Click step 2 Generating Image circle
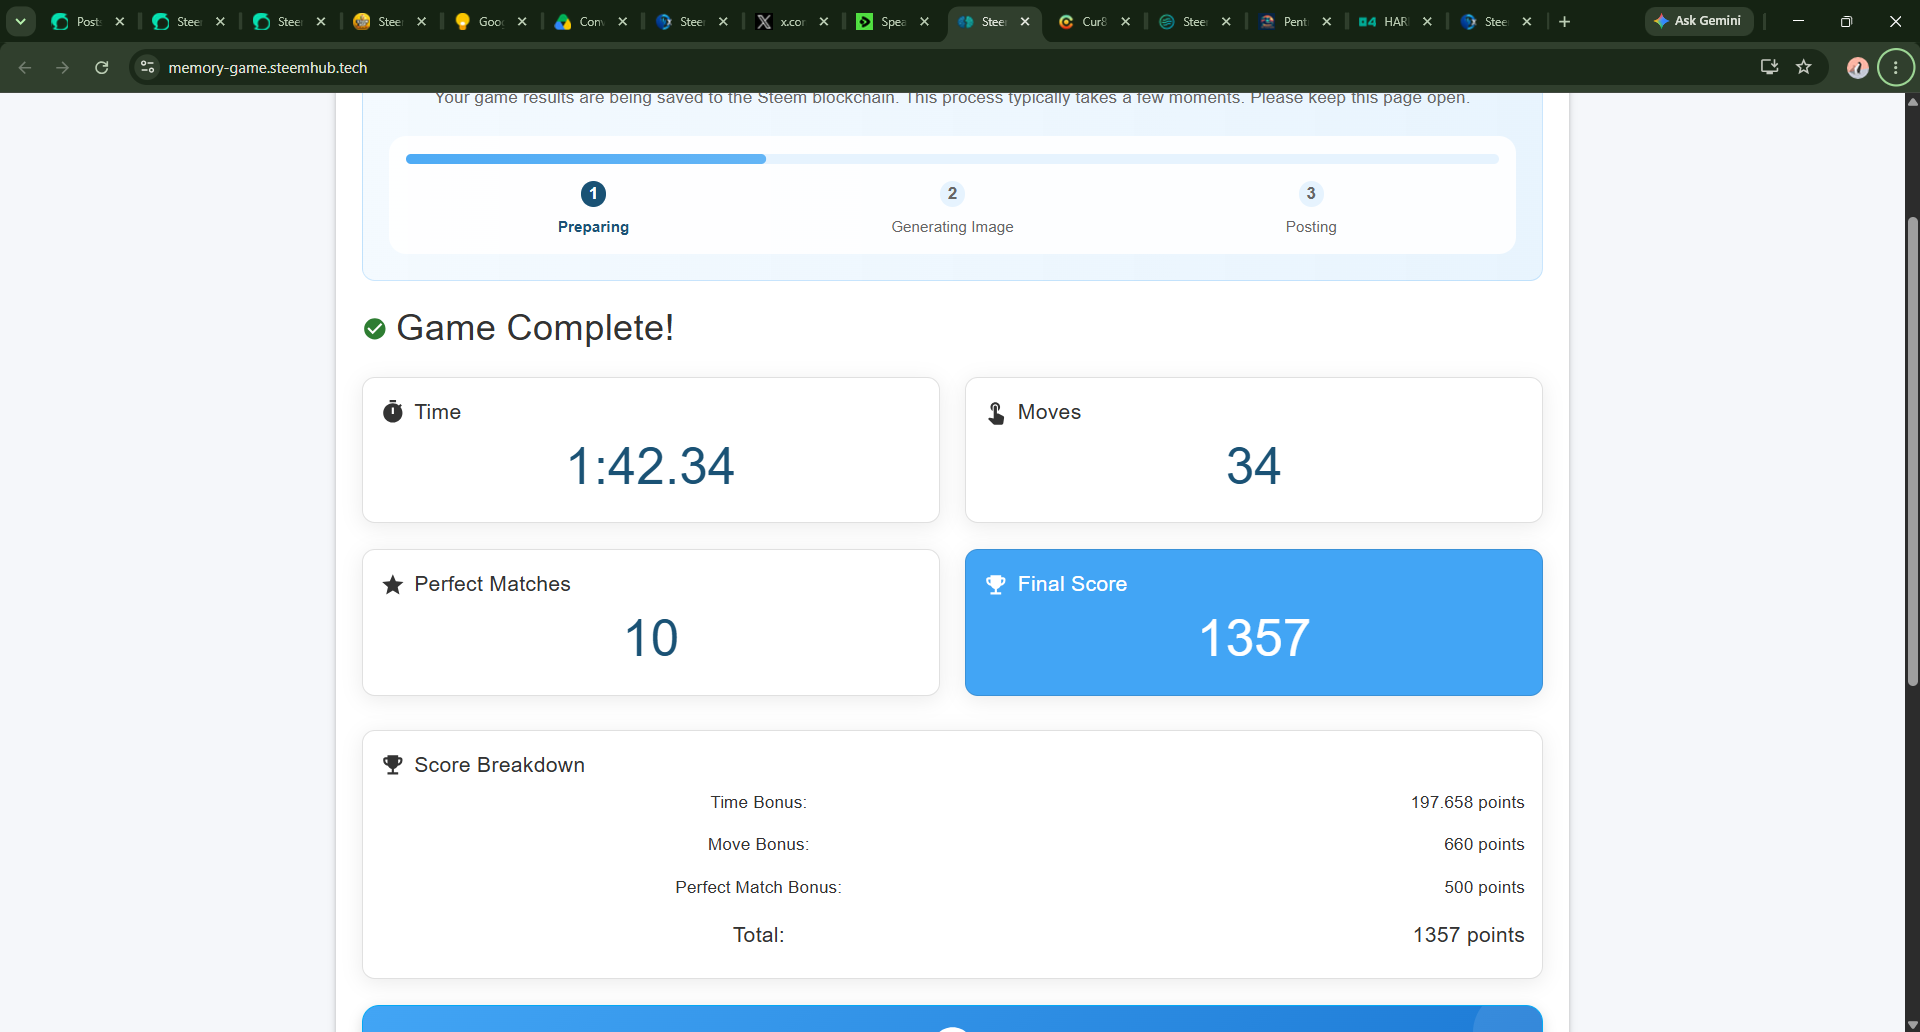 click(952, 193)
